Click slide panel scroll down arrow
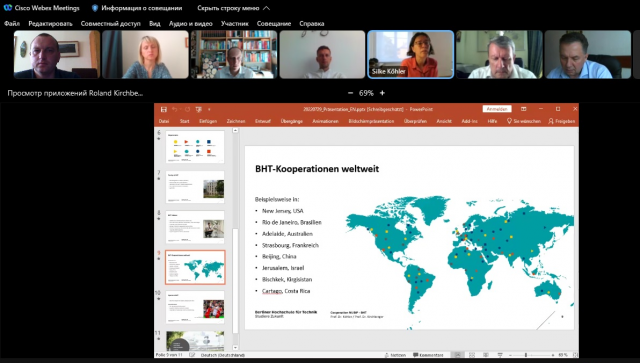Viewport: 640px width, 363px height. pos(235,347)
